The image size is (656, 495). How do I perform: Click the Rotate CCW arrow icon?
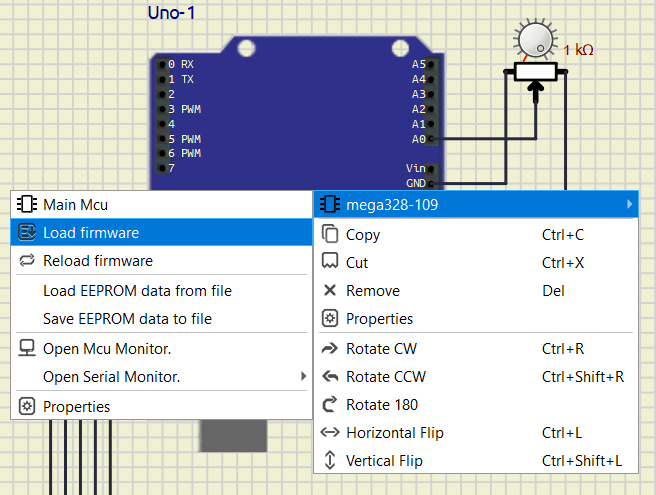330,377
